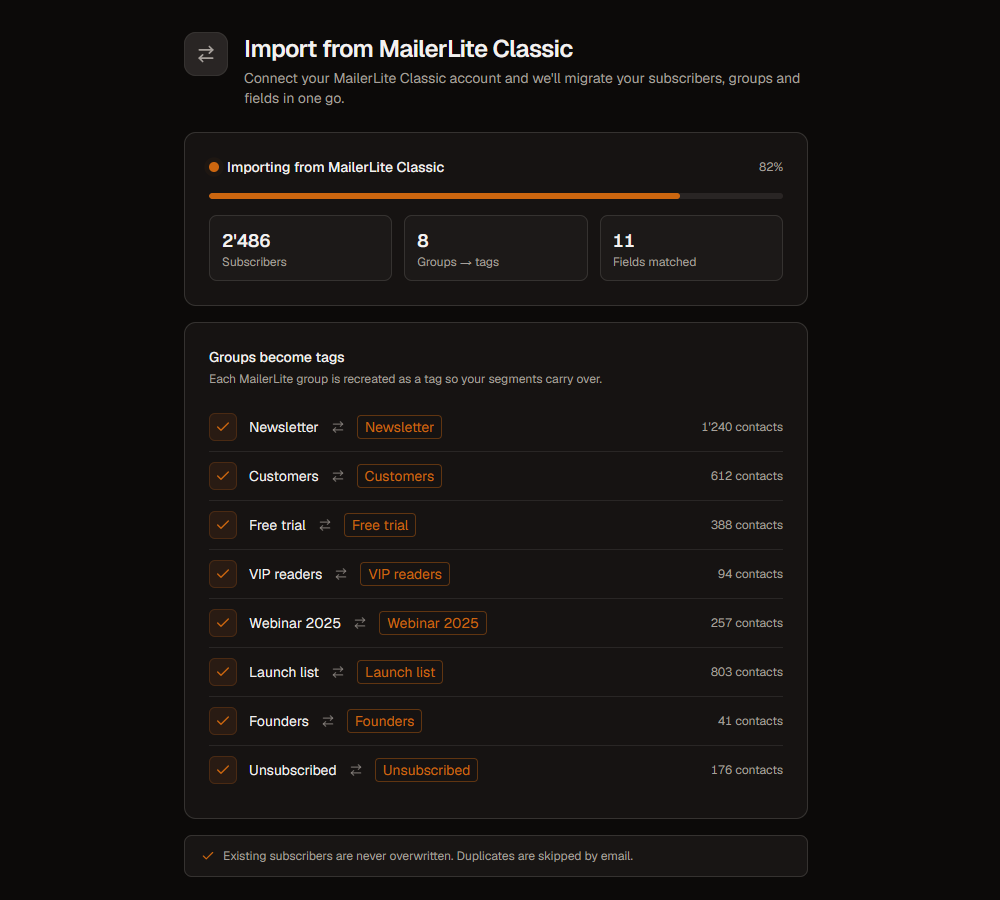Click the '41 contacts' count

[750, 721]
